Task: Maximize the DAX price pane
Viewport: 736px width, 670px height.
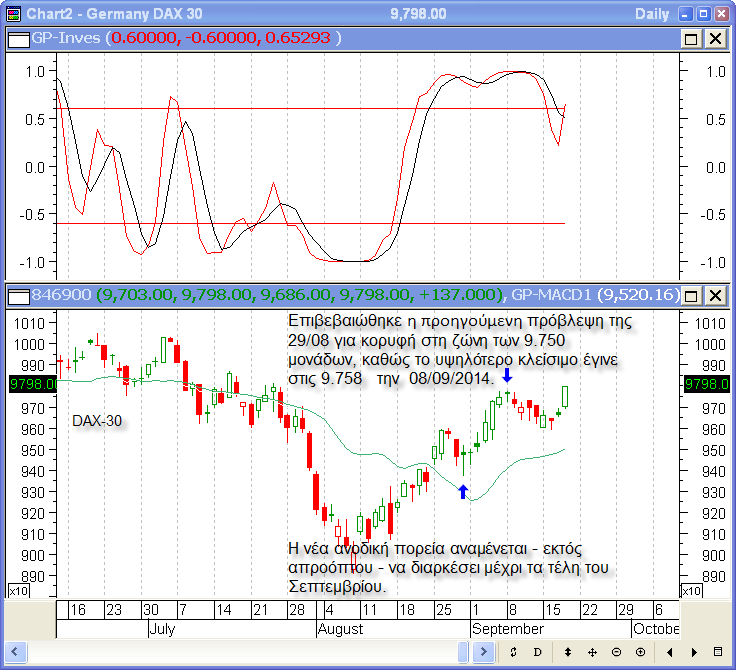Action: pos(691,295)
